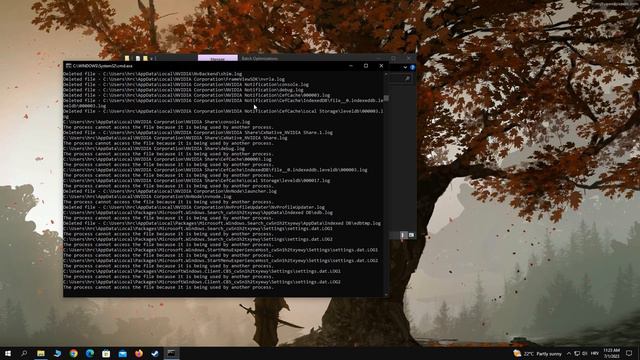Open File Explorer from the taskbar

pyautogui.click(x=41, y=353)
